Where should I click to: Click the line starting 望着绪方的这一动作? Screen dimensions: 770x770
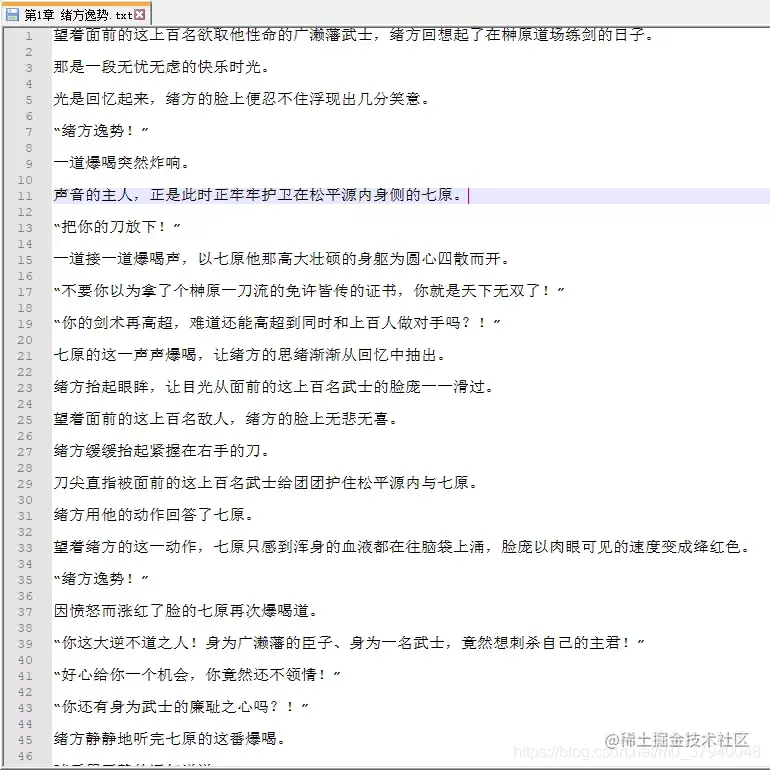coord(402,547)
